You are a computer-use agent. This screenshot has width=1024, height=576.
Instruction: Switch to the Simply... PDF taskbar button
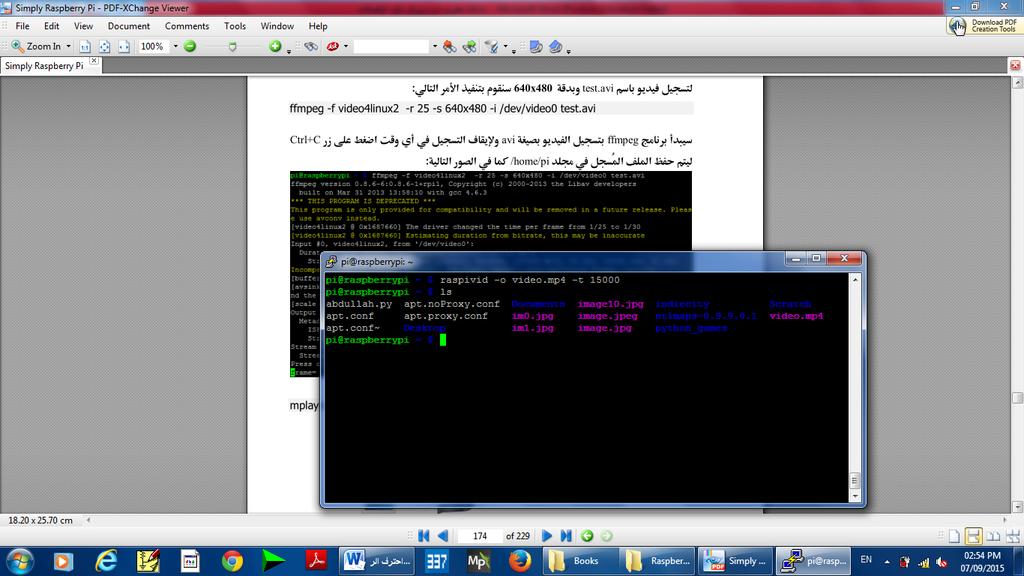[x=735, y=561]
